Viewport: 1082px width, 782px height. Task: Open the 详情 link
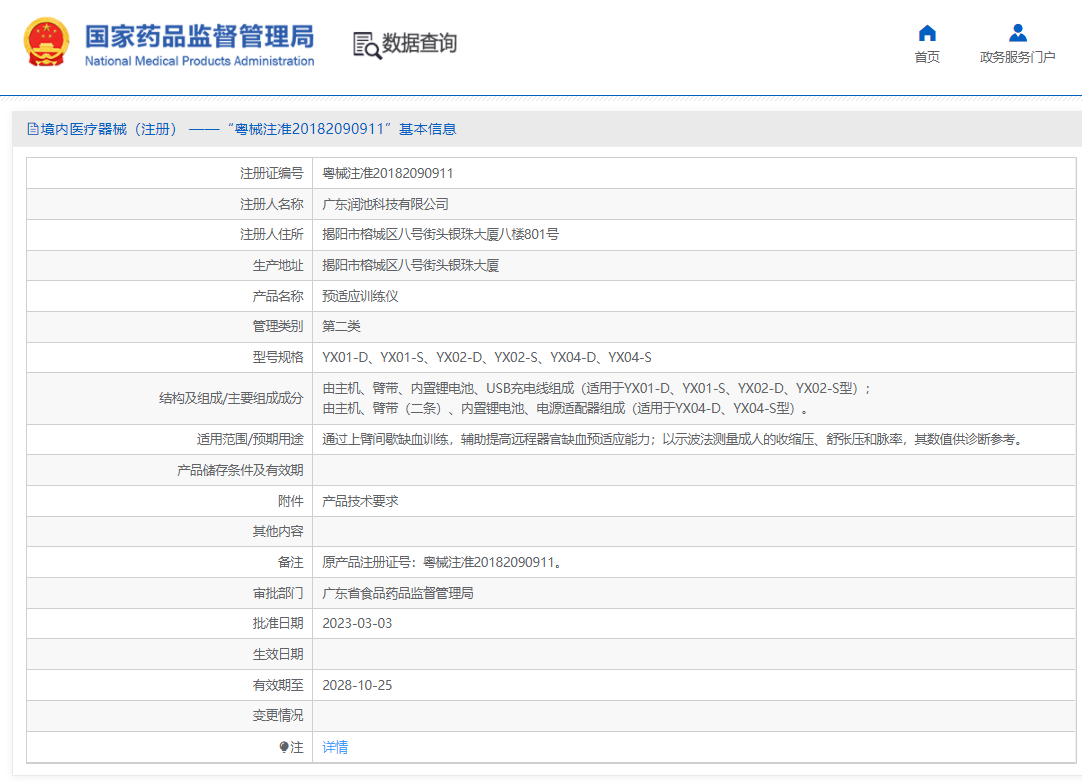coord(335,747)
